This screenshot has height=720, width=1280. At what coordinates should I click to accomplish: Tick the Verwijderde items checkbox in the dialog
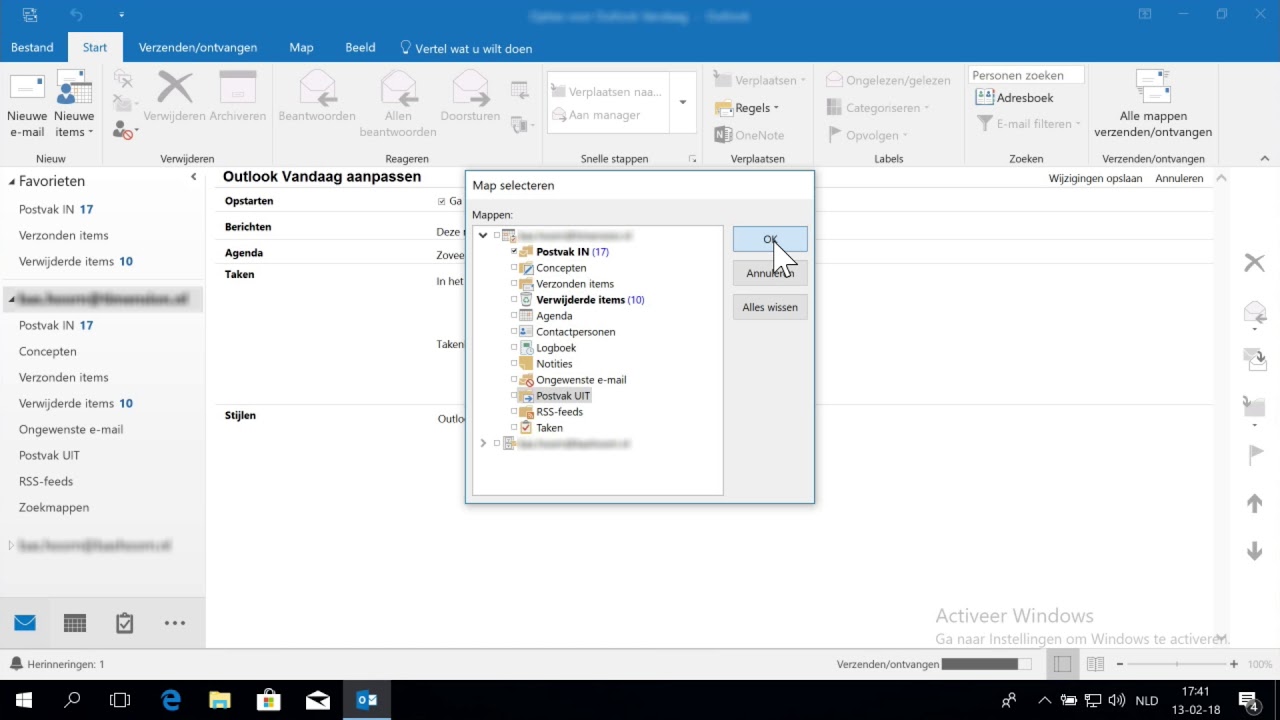coord(515,300)
